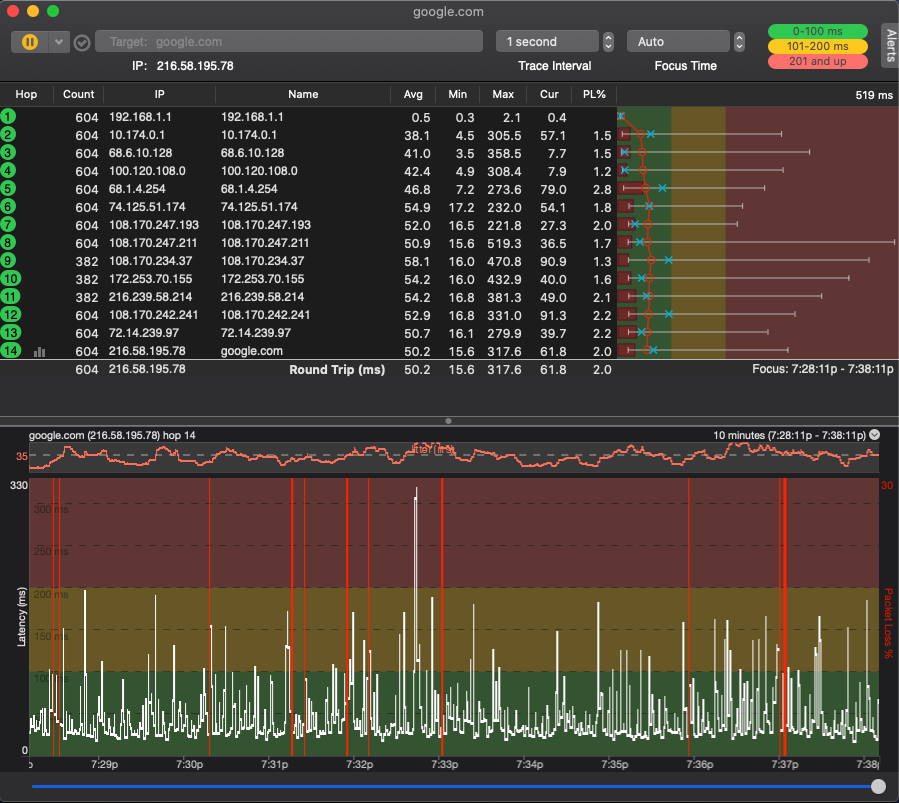The height and width of the screenshot is (803, 899).
Task: Select the hop 5 green circle icon
Action: tap(8, 189)
